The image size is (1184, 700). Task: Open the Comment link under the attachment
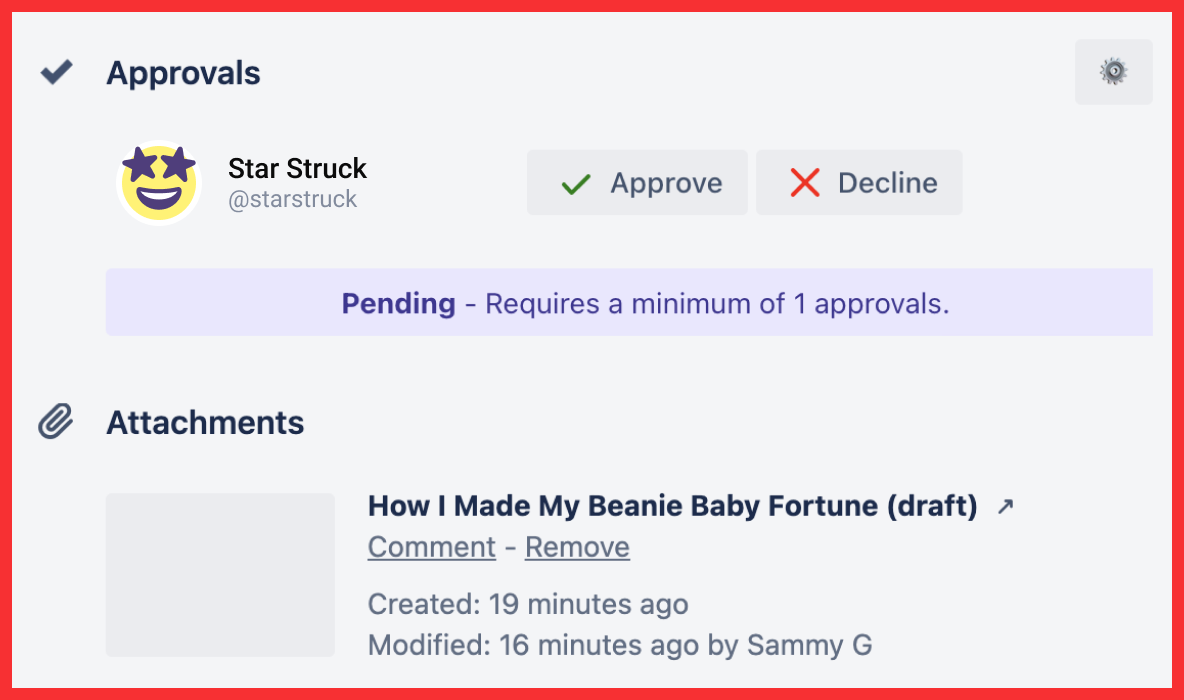(431, 547)
